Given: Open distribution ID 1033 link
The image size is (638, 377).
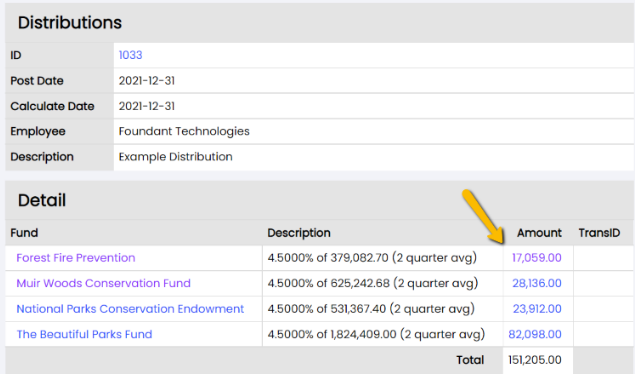Looking at the screenshot, I should click(130, 55).
